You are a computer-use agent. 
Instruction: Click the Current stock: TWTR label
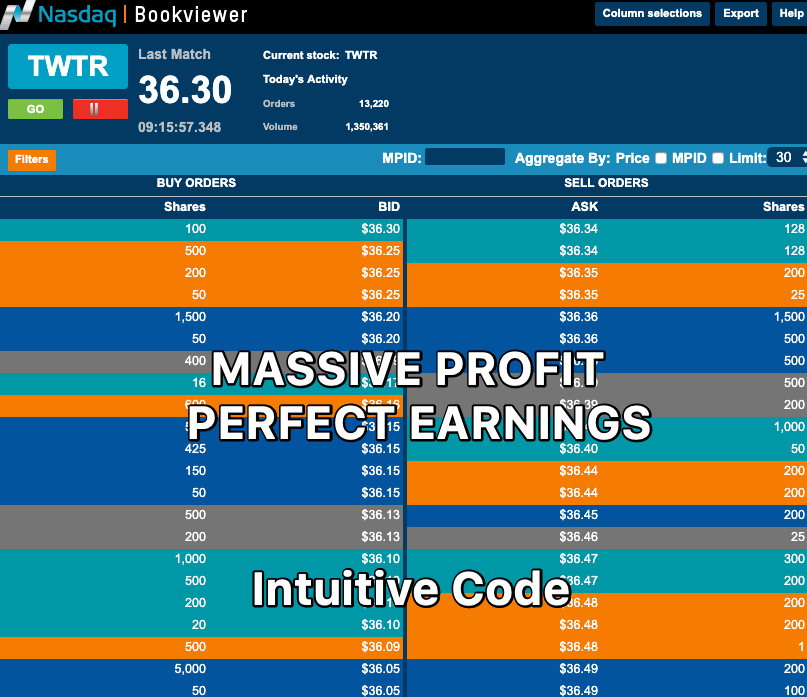point(320,55)
